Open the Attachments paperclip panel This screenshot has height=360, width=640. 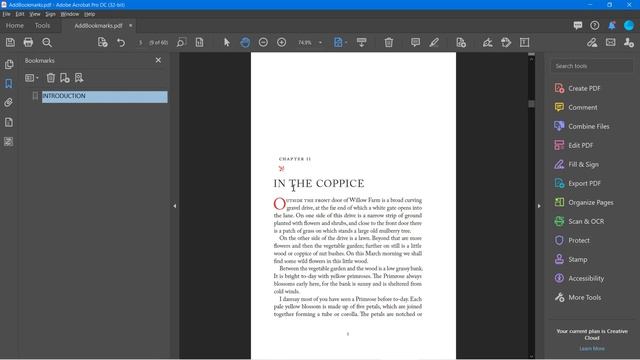click(x=9, y=102)
